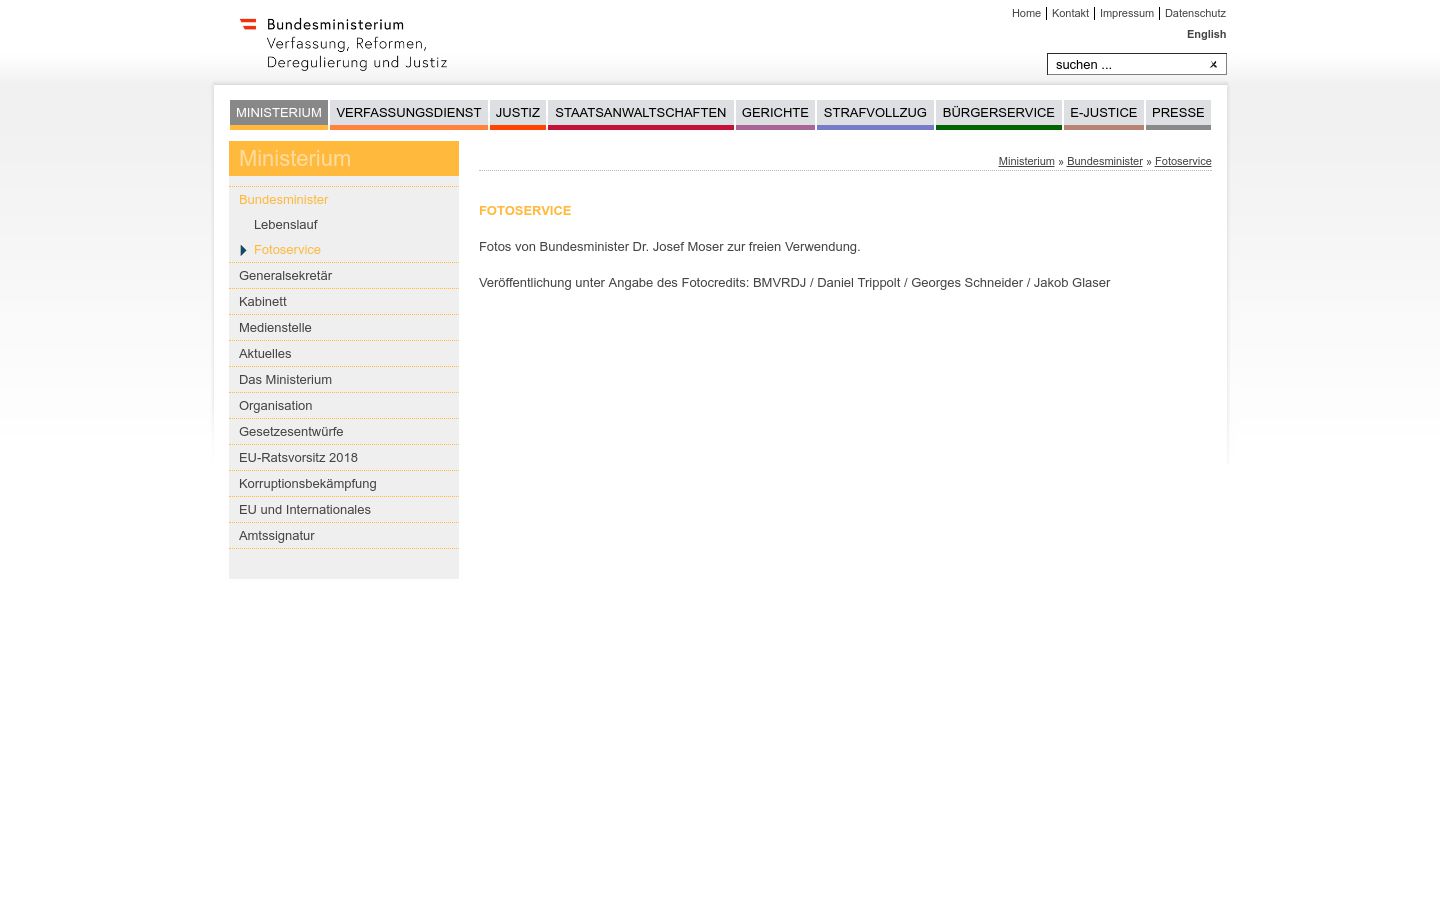The width and height of the screenshot is (1440, 900).
Task: Open EU-Ratsvorsitz 2018 in the sidebar
Action: click(x=344, y=458)
